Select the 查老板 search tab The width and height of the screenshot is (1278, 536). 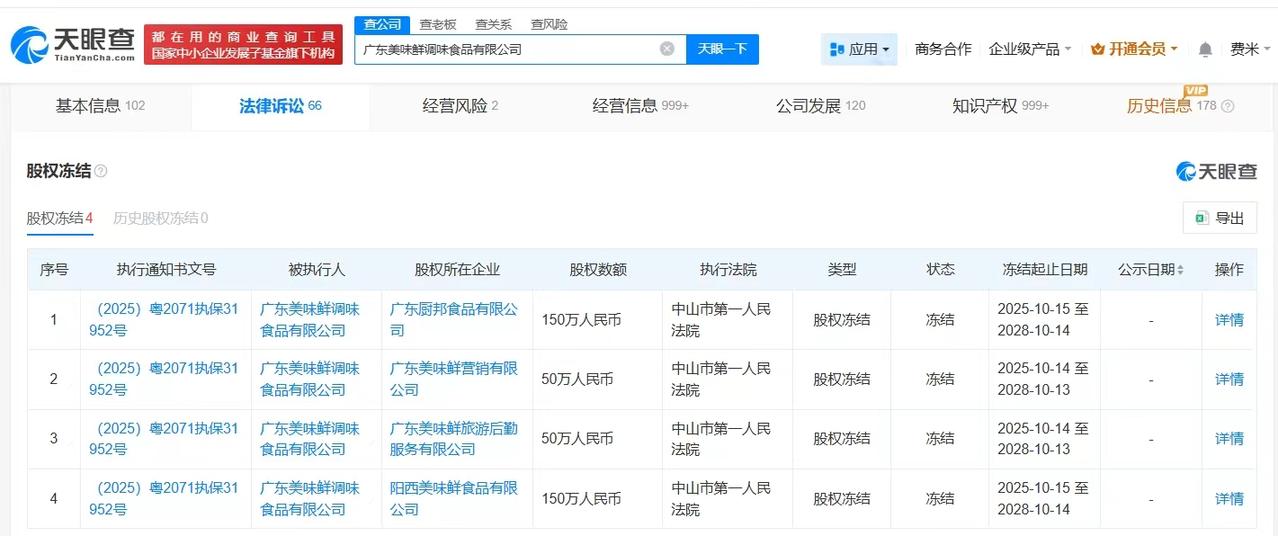[x=438, y=24]
